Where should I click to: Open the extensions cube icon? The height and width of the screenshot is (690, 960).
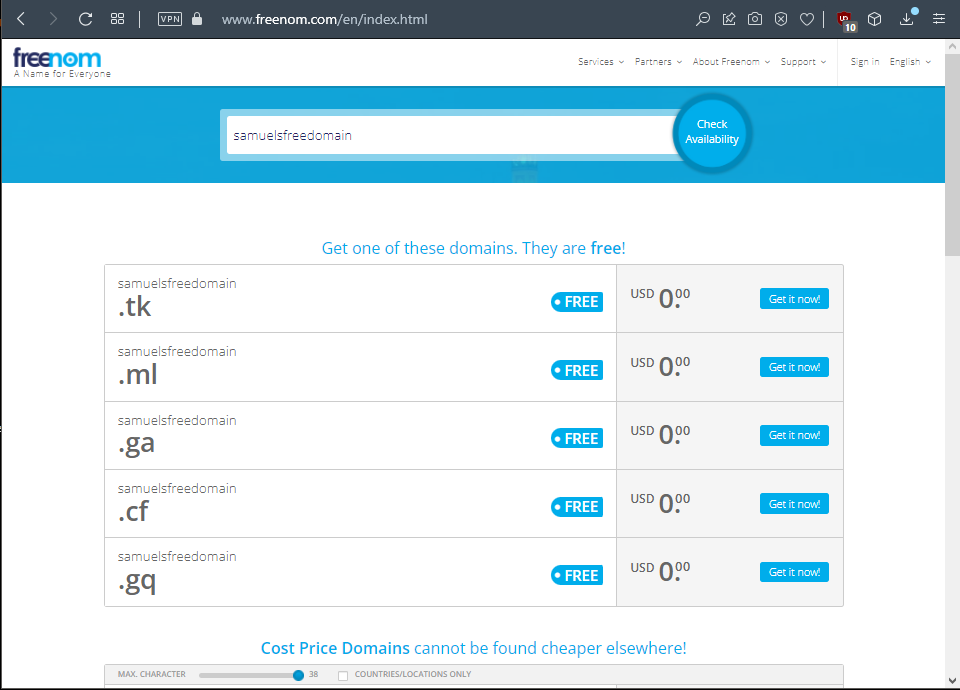(874, 19)
